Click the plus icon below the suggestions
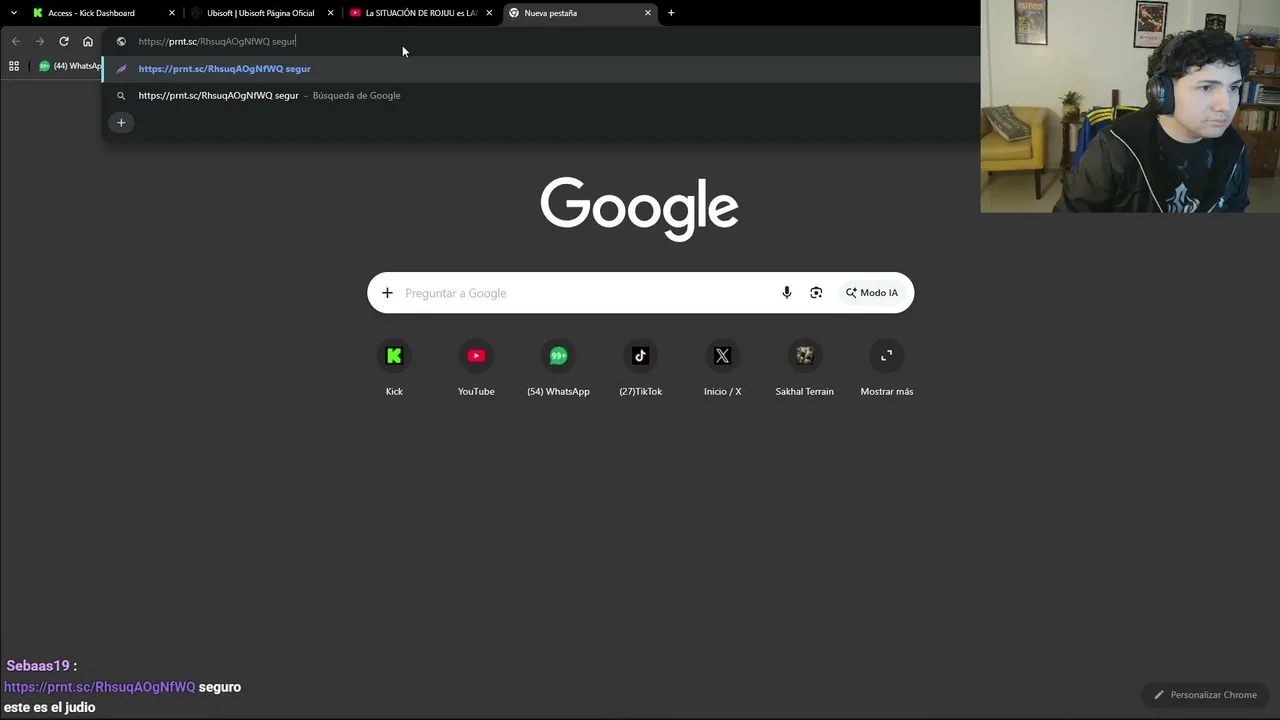The height and width of the screenshot is (720, 1280). pyautogui.click(x=121, y=123)
